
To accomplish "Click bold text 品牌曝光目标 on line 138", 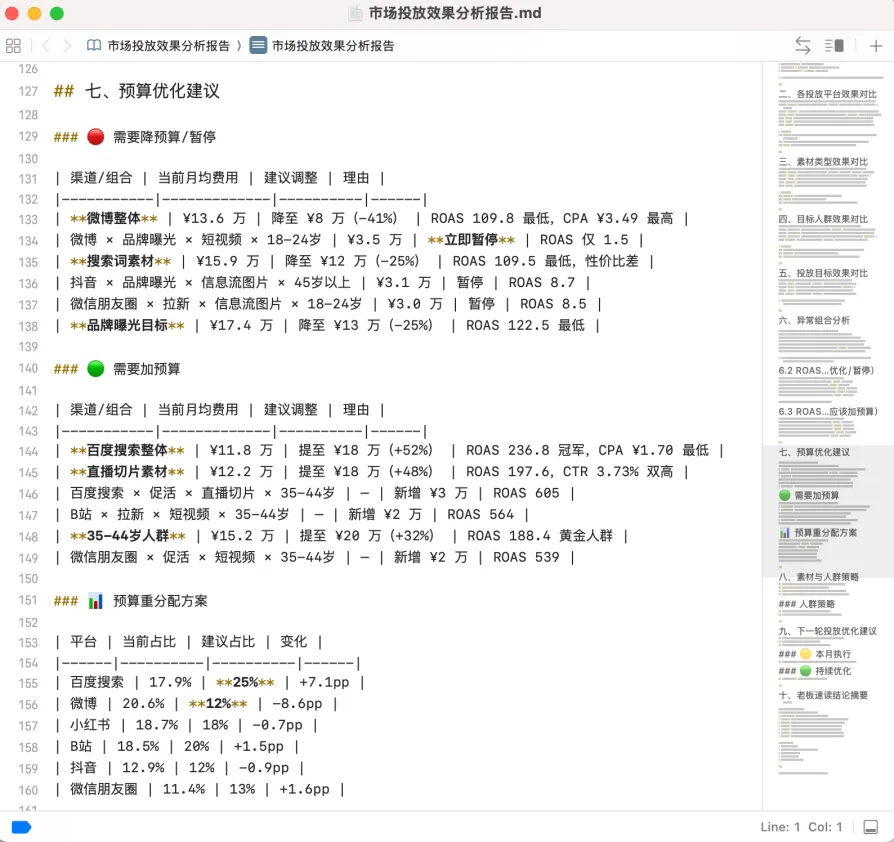I will (x=127, y=325).
